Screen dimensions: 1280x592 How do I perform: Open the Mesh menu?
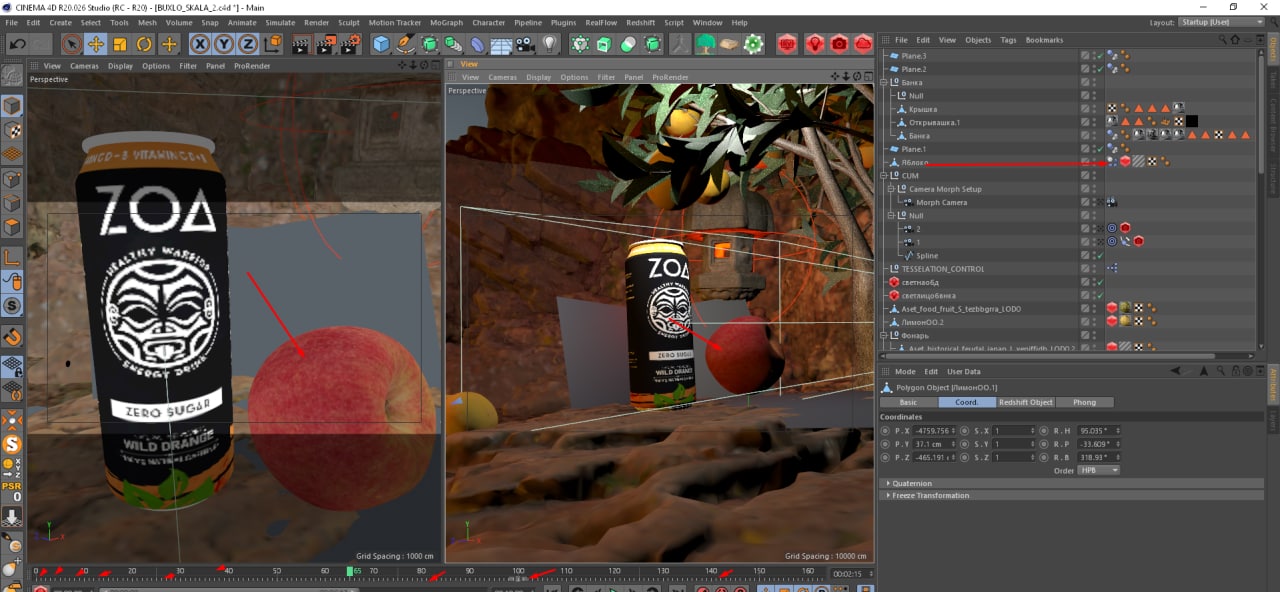[x=147, y=22]
